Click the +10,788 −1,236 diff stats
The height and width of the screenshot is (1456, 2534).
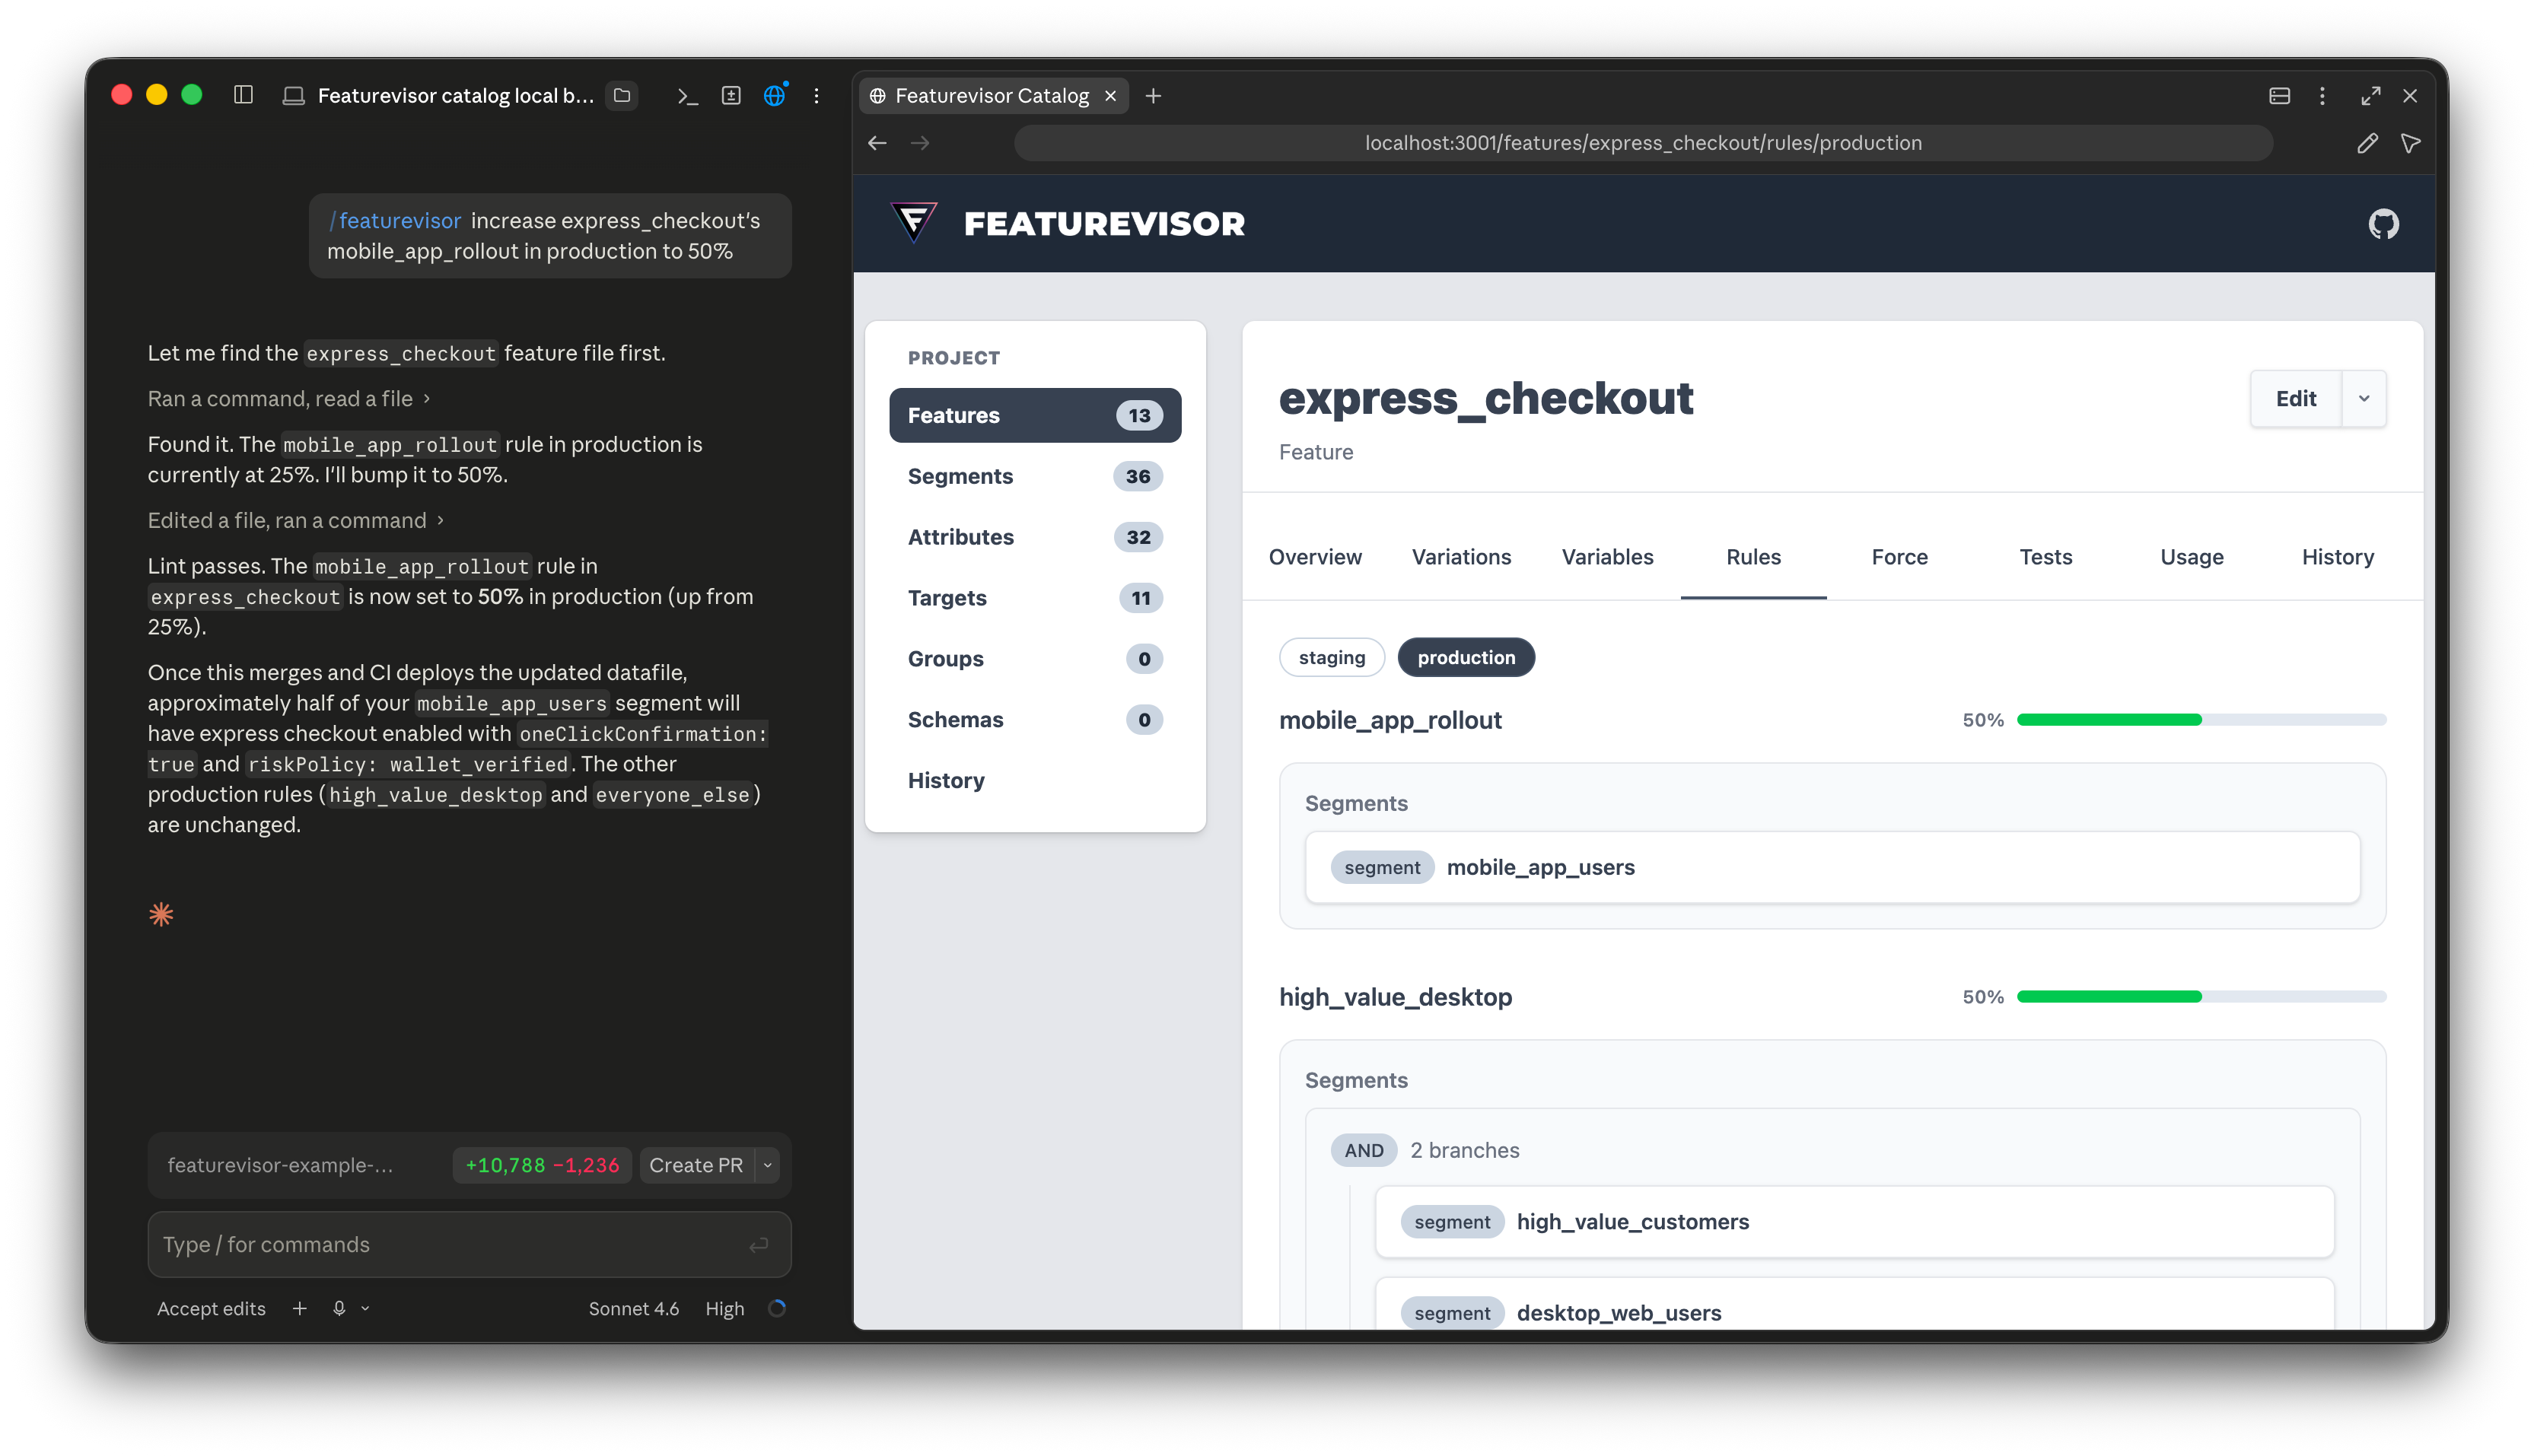[542, 1165]
